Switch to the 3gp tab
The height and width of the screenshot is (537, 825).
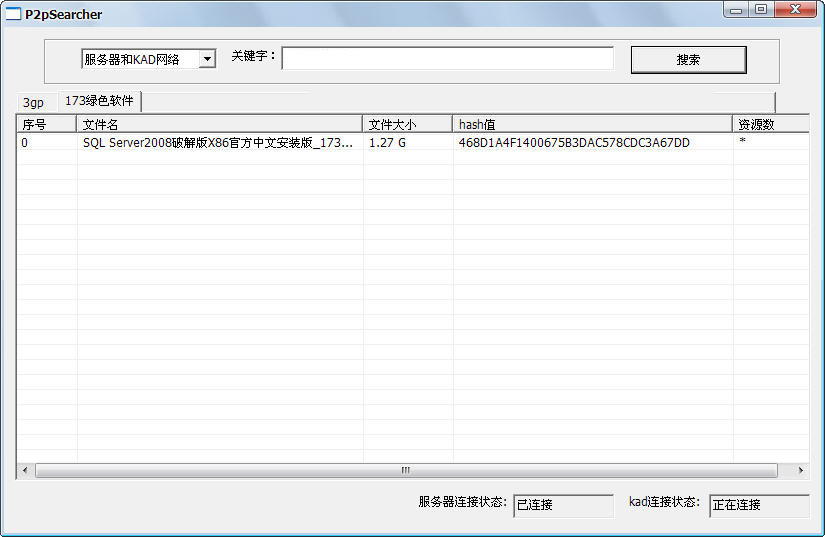[x=34, y=102]
